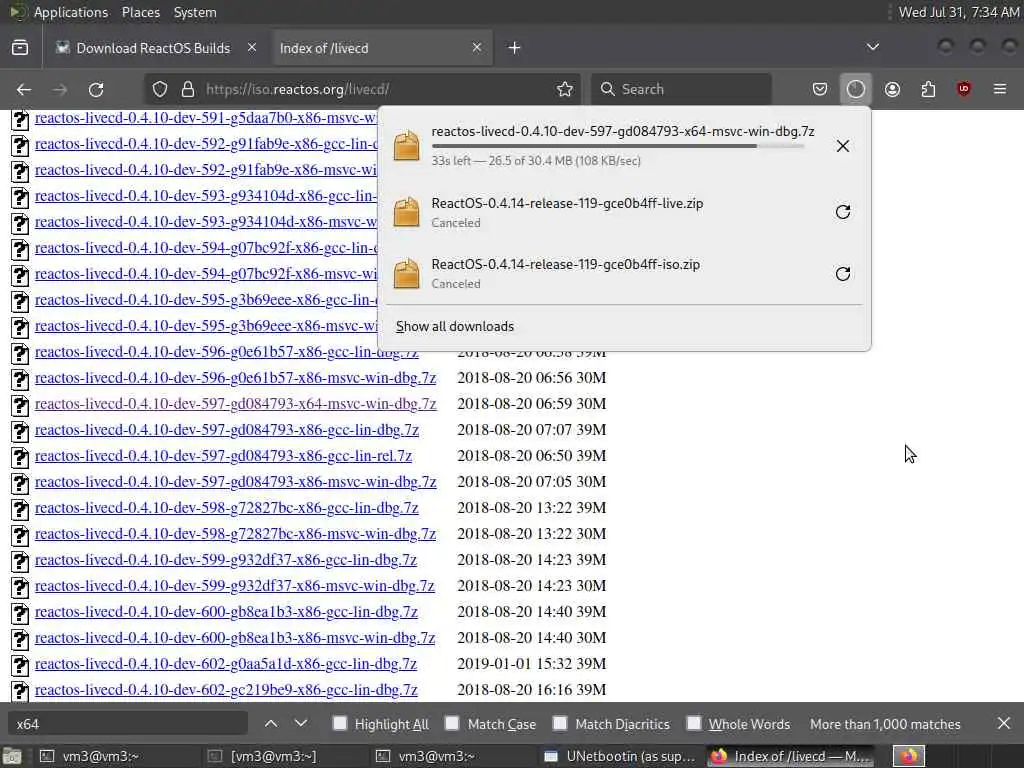The height and width of the screenshot is (768, 1024).
Task: Enable Whole Words checkbox
Action: point(694,723)
